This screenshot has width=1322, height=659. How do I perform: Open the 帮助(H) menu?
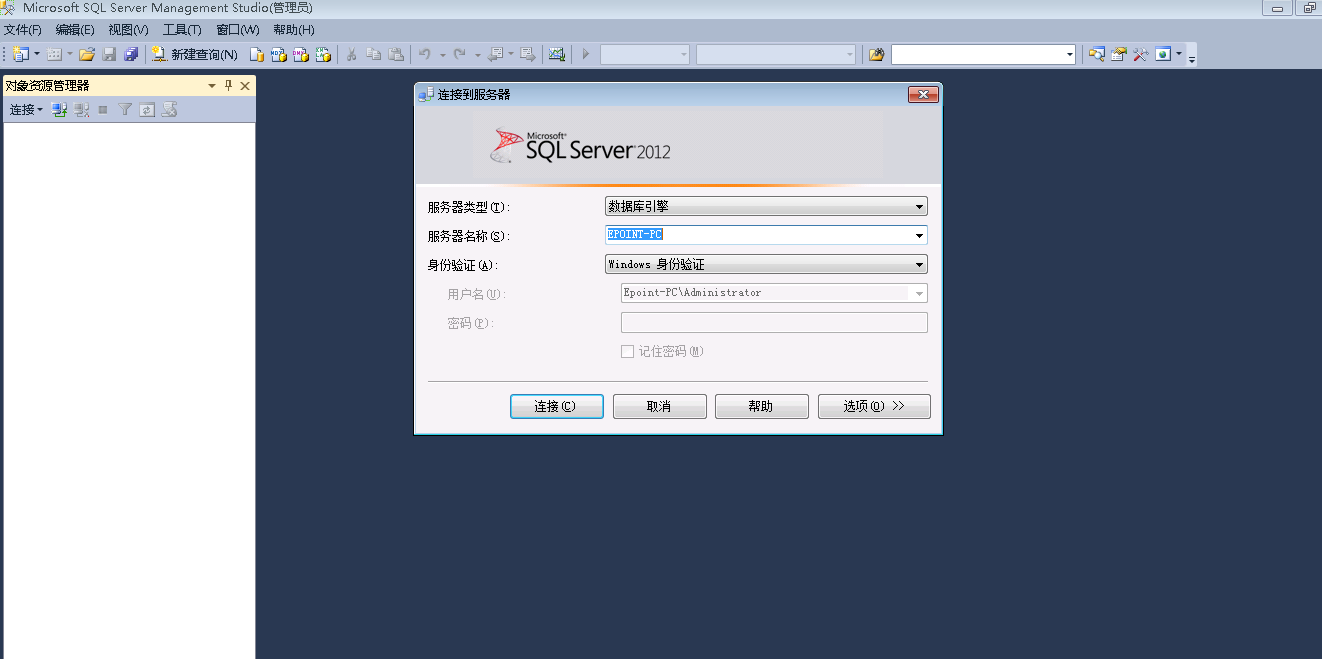tap(294, 30)
